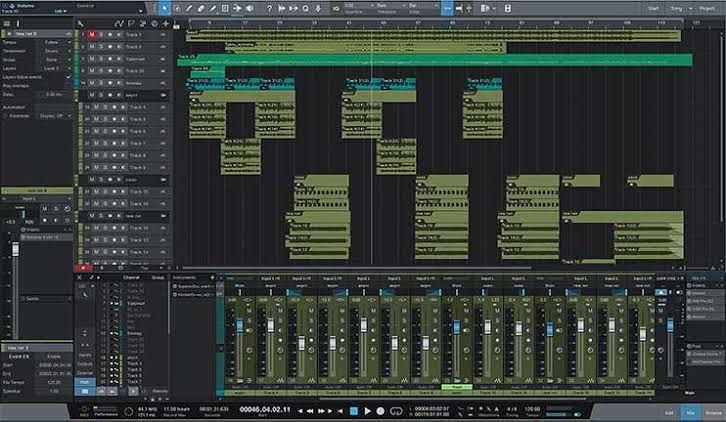Viewport: 726px width, 422px height.
Task: Open the Timestretch Drums dropdown
Action: (x=56, y=51)
